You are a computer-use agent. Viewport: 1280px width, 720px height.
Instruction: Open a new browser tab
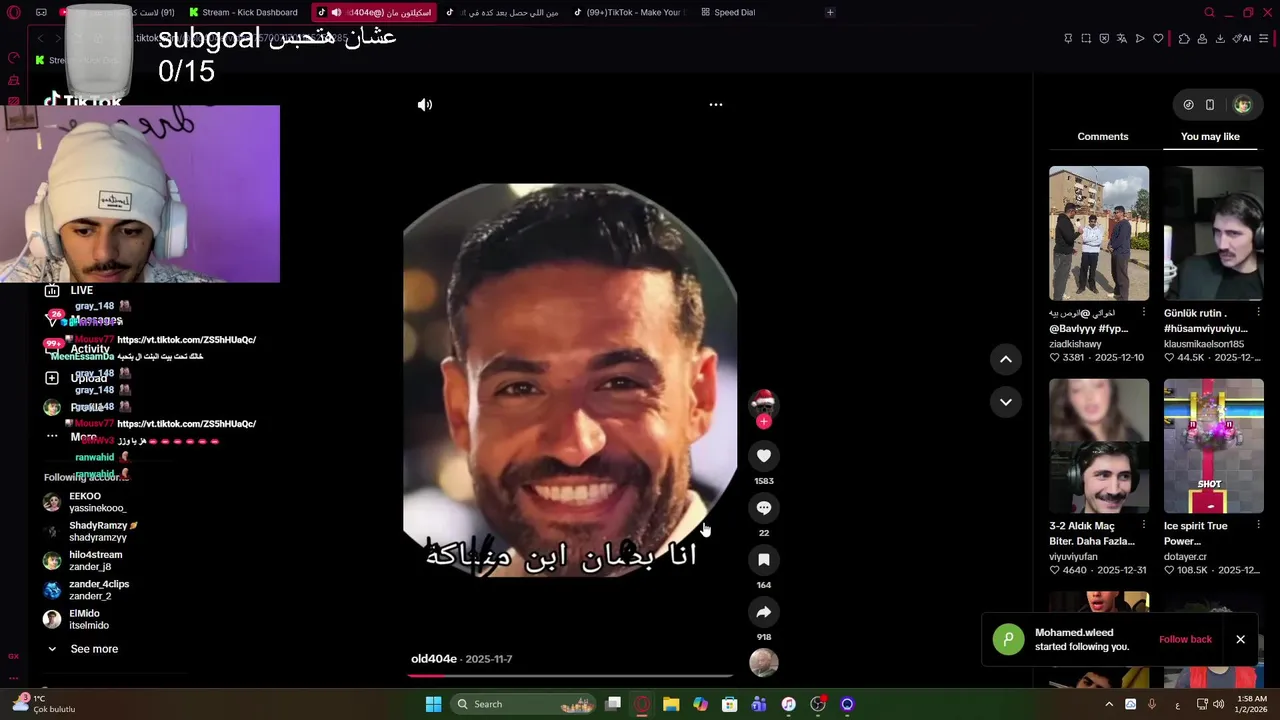830,12
